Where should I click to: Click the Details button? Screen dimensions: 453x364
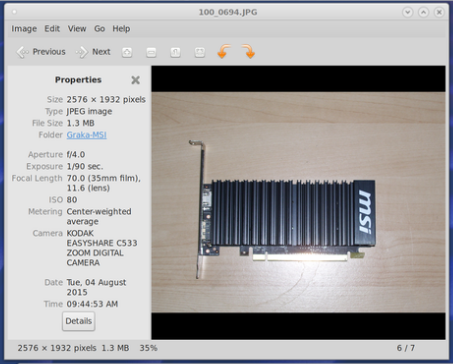79,321
